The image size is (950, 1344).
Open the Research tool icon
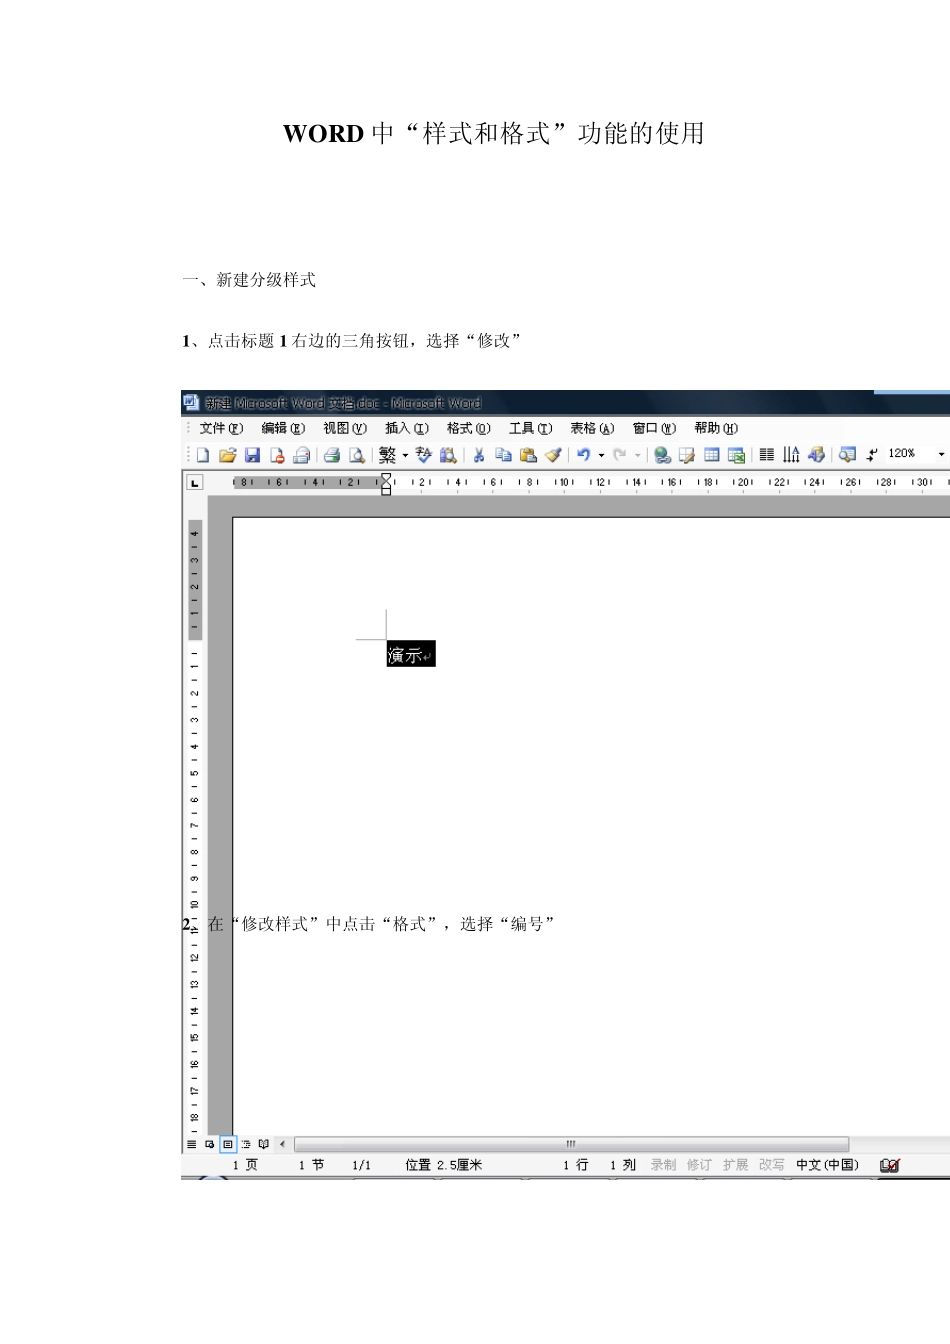[x=448, y=455]
